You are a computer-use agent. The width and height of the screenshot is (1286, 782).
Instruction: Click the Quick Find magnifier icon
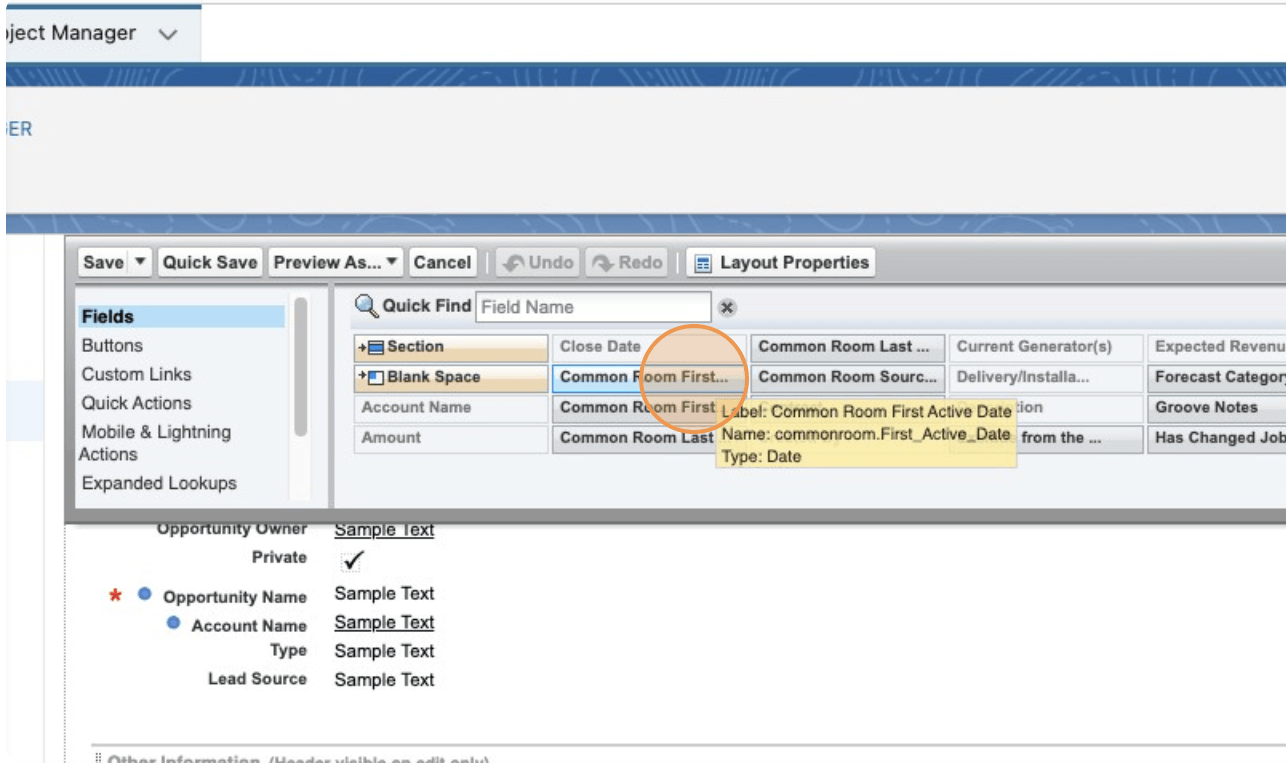(366, 306)
